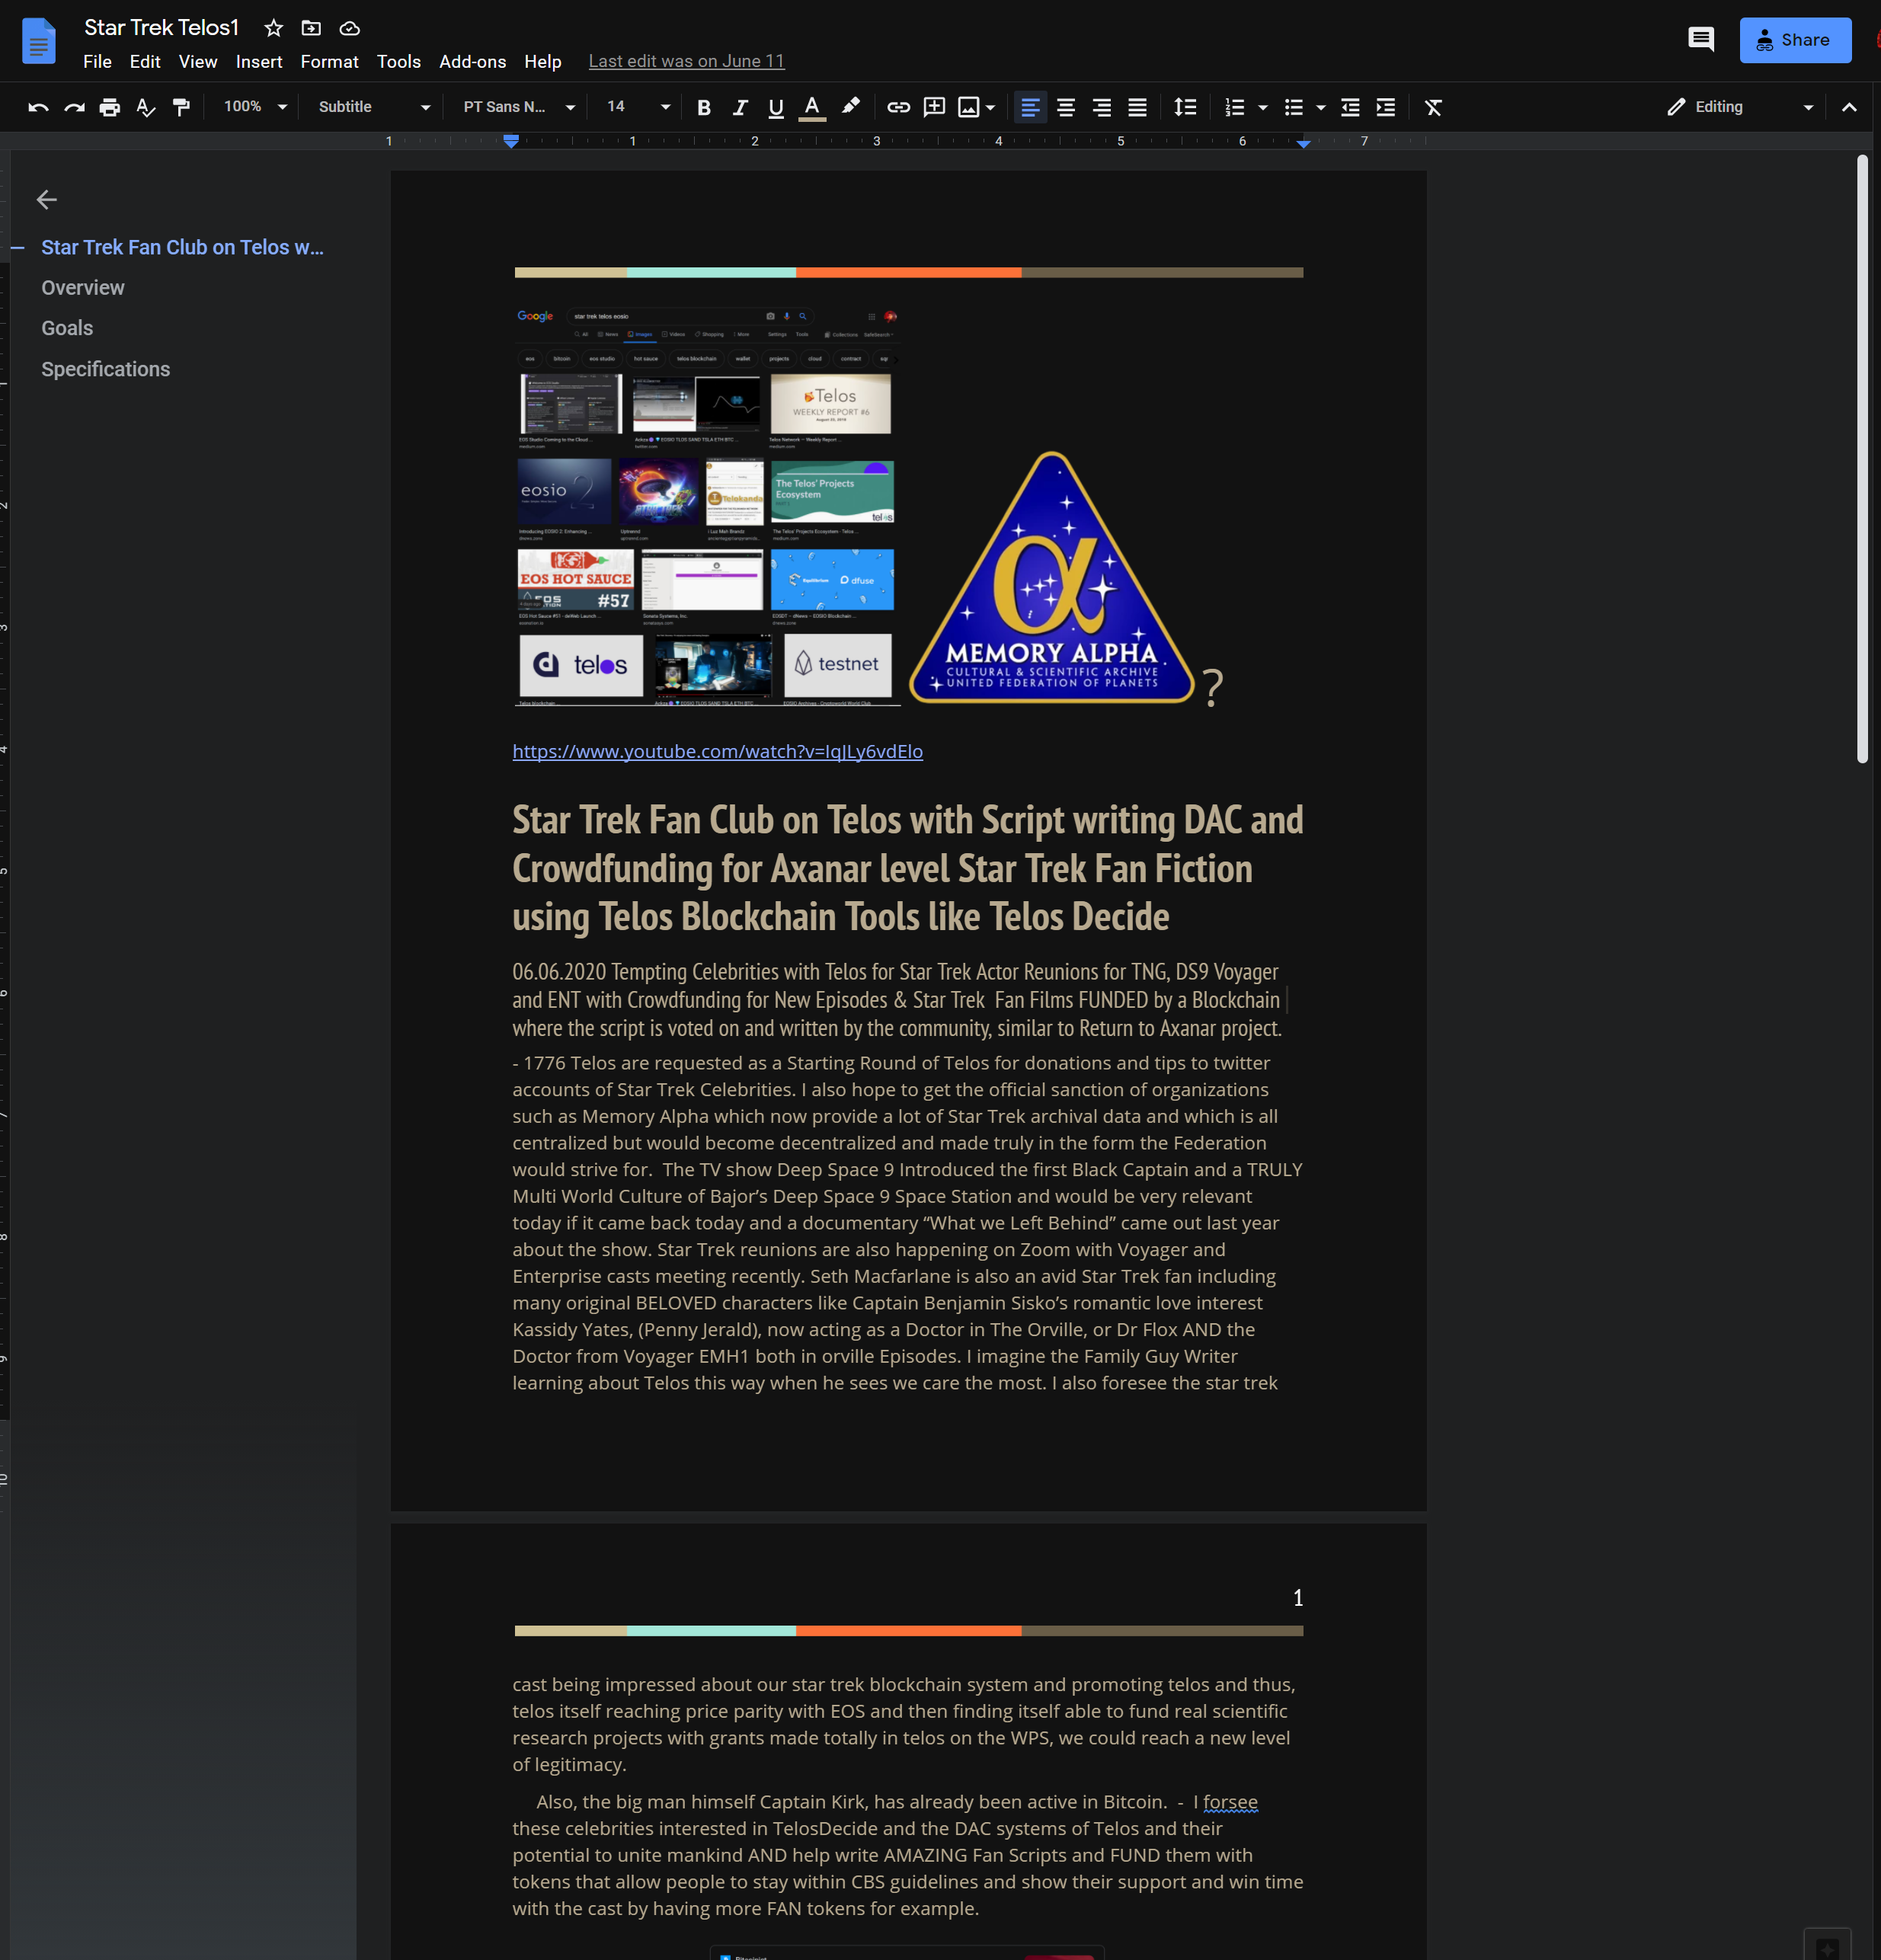Open the Insert menu
The image size is (1881, 1960).
[259, 62]
